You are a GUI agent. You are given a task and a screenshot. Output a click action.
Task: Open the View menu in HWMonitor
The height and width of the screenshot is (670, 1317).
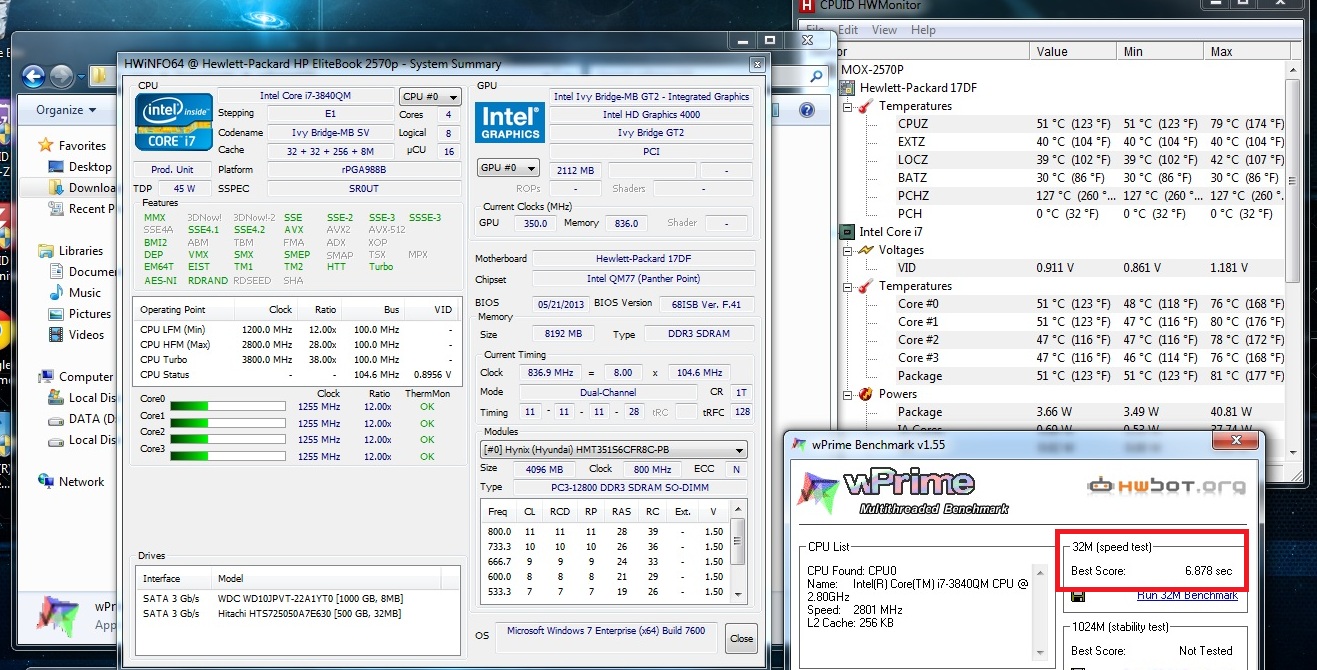click(x=885, y=30)
